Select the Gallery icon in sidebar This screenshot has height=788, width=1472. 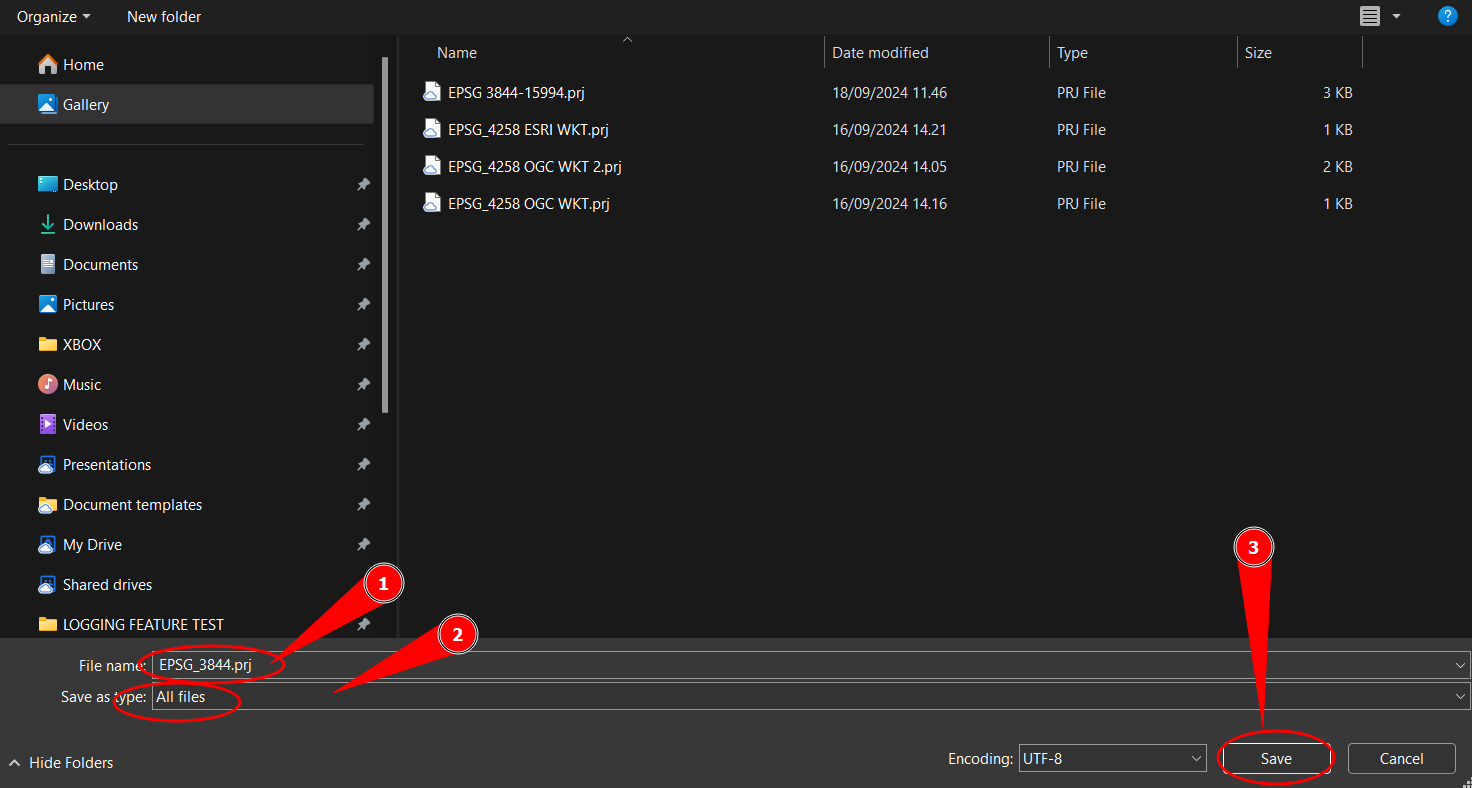point(47,104)
